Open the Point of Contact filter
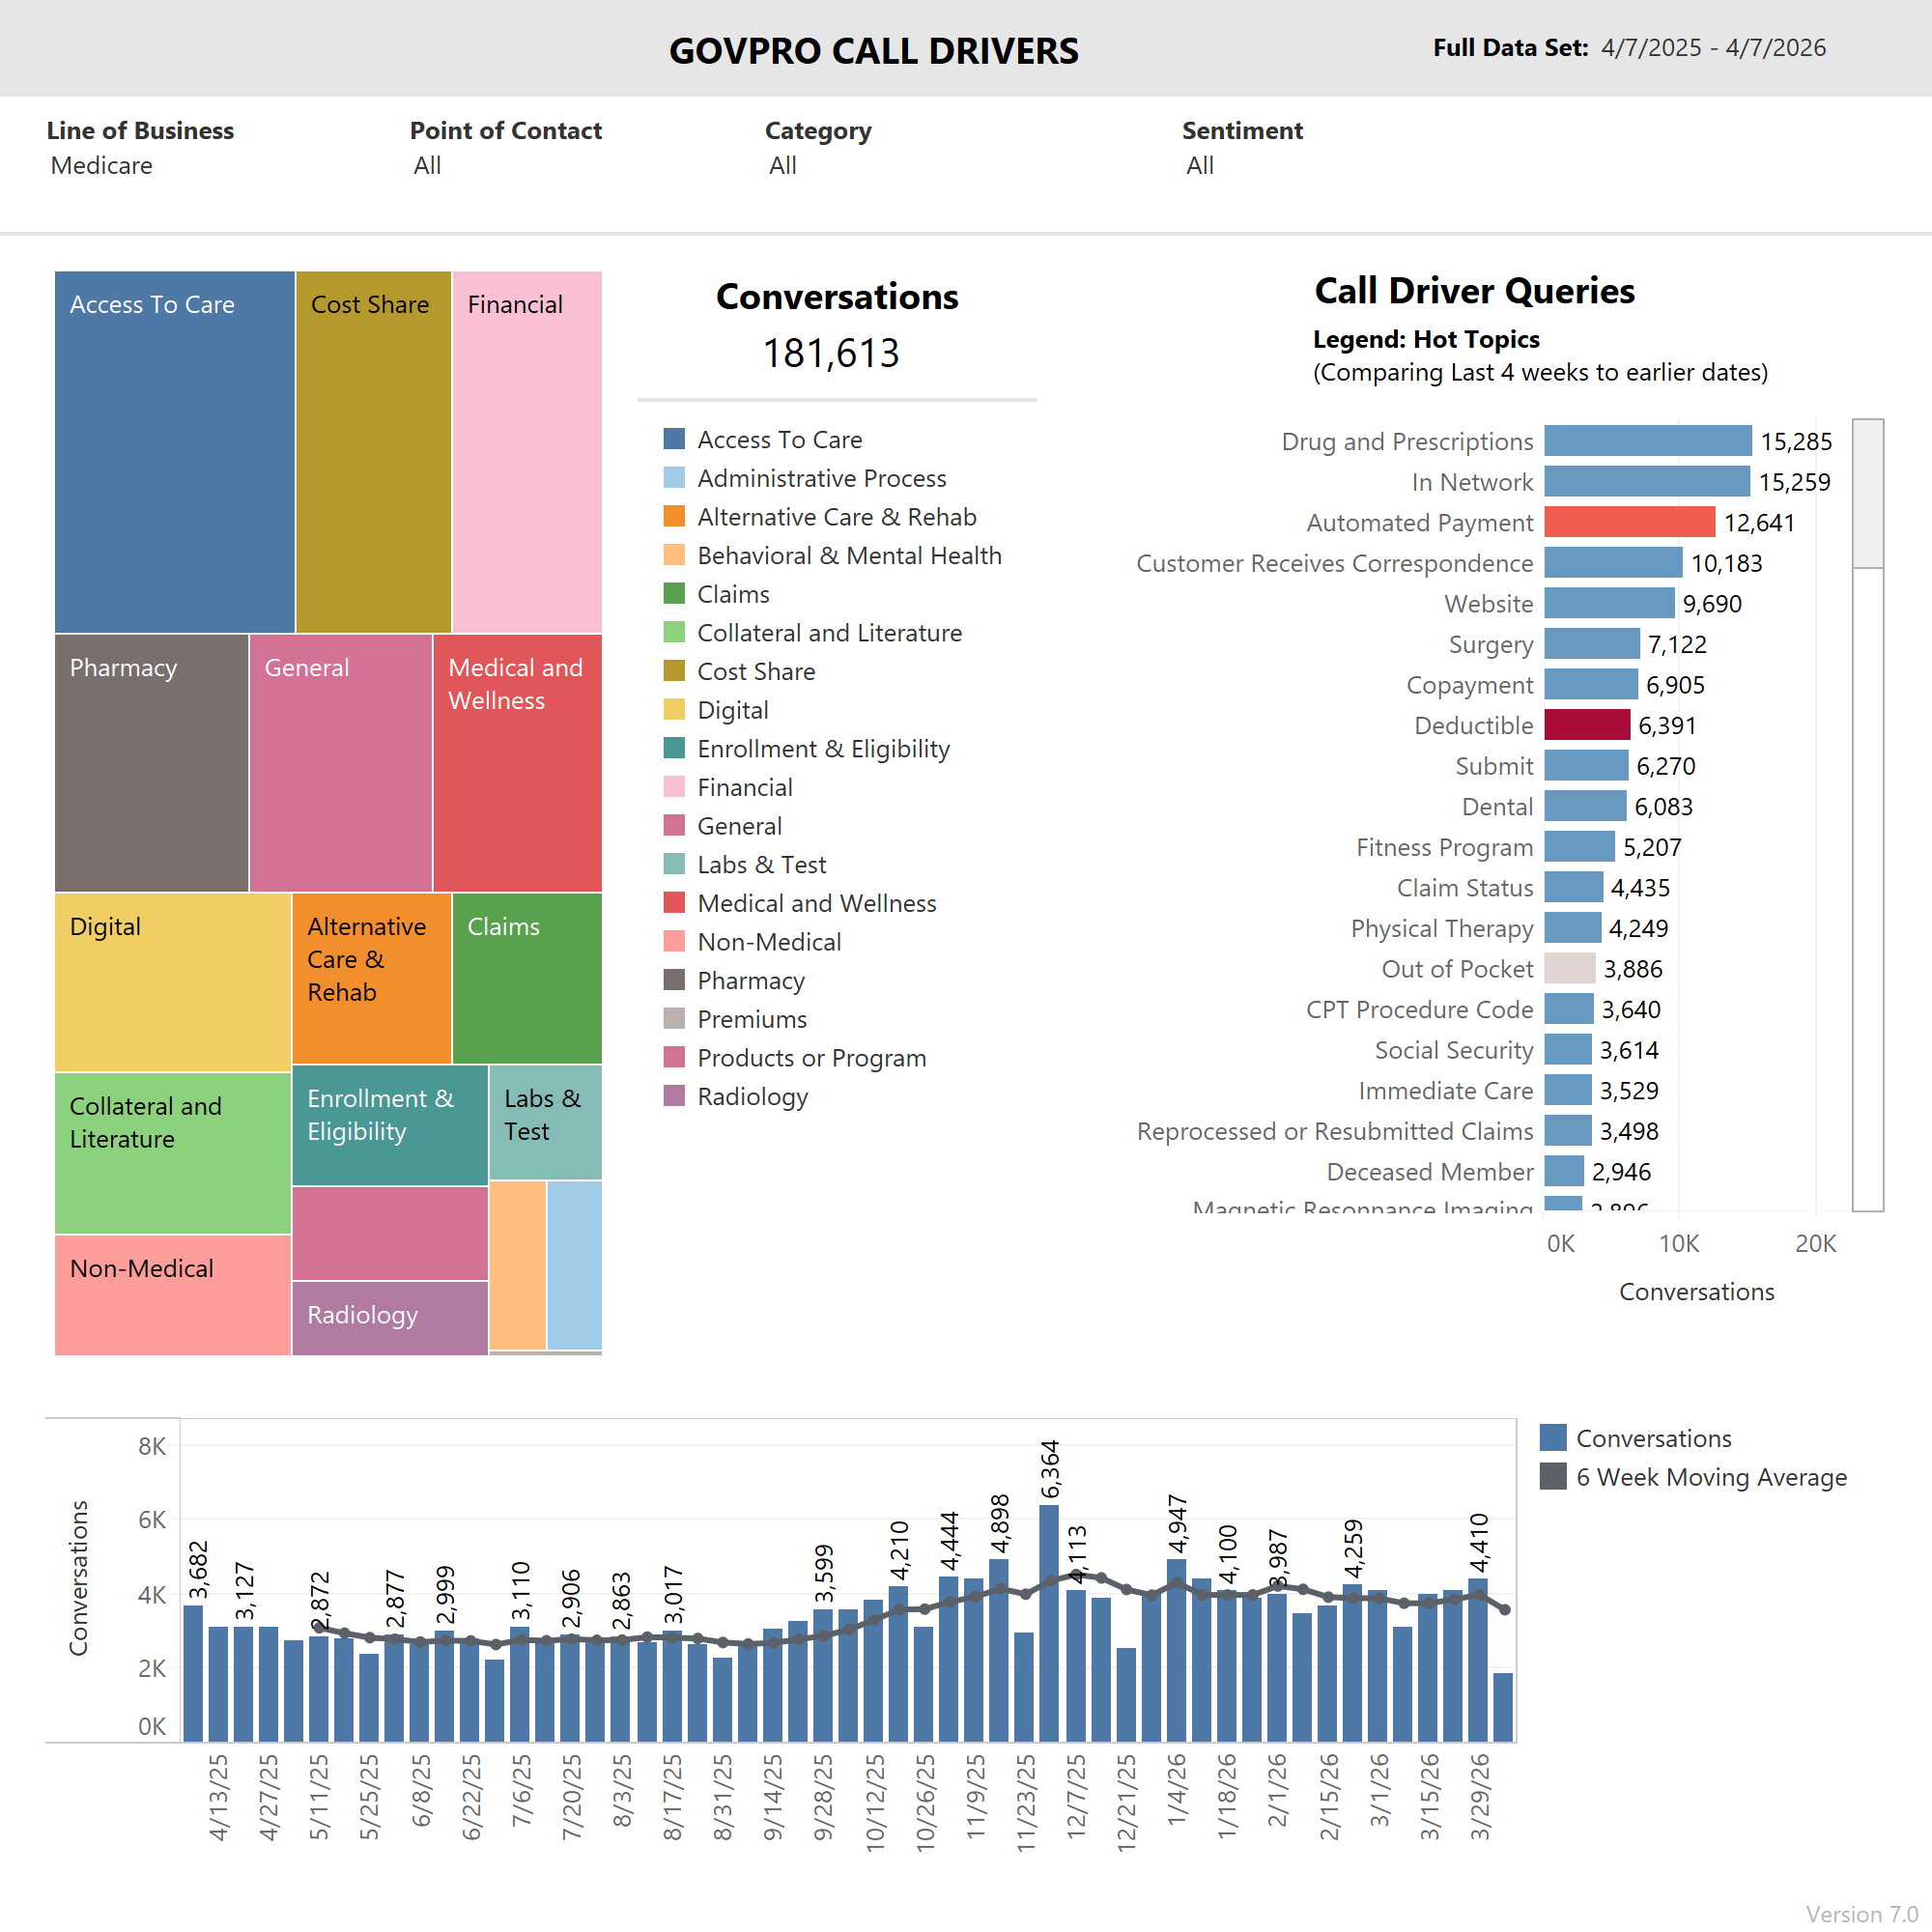This screenshot has height=1932, width=1932. point(428,166)
